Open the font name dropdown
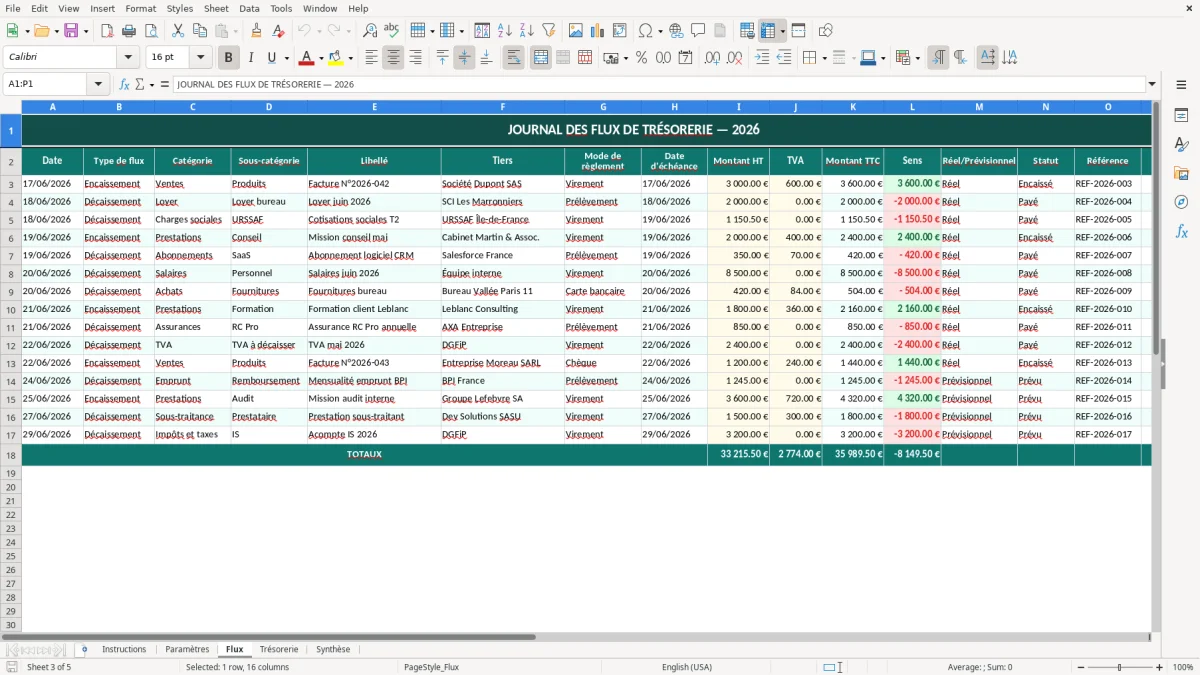The height and width of the screenshot is (675, 1200). coord(128,58)
